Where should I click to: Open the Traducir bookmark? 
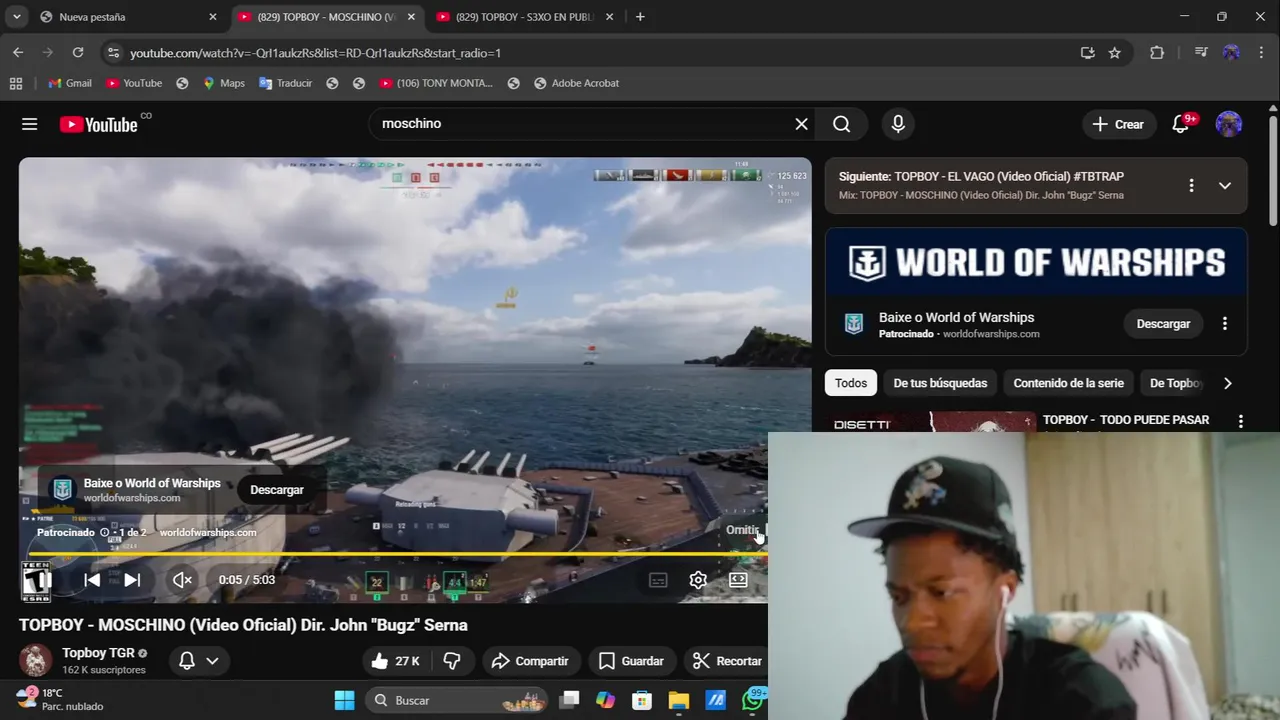pyautogui.click(x=285, y=83)
